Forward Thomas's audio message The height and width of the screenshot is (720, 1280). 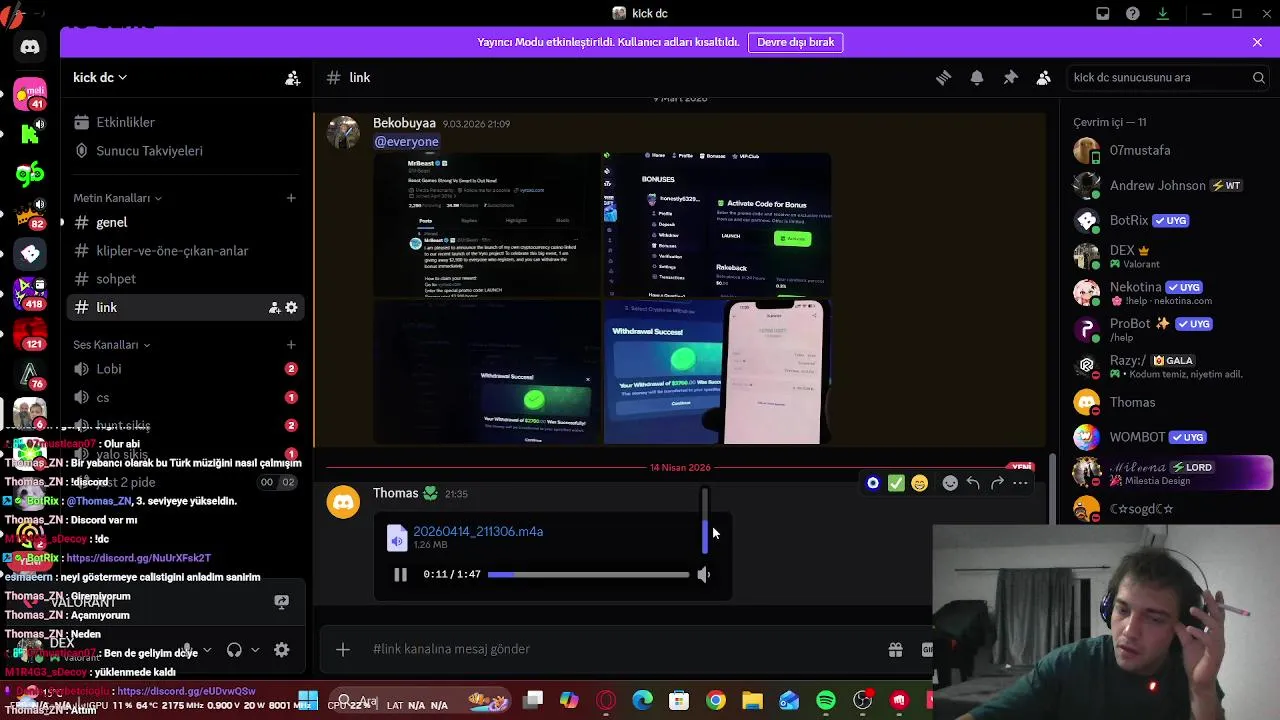pyautogui.click(x=997, y=484)
